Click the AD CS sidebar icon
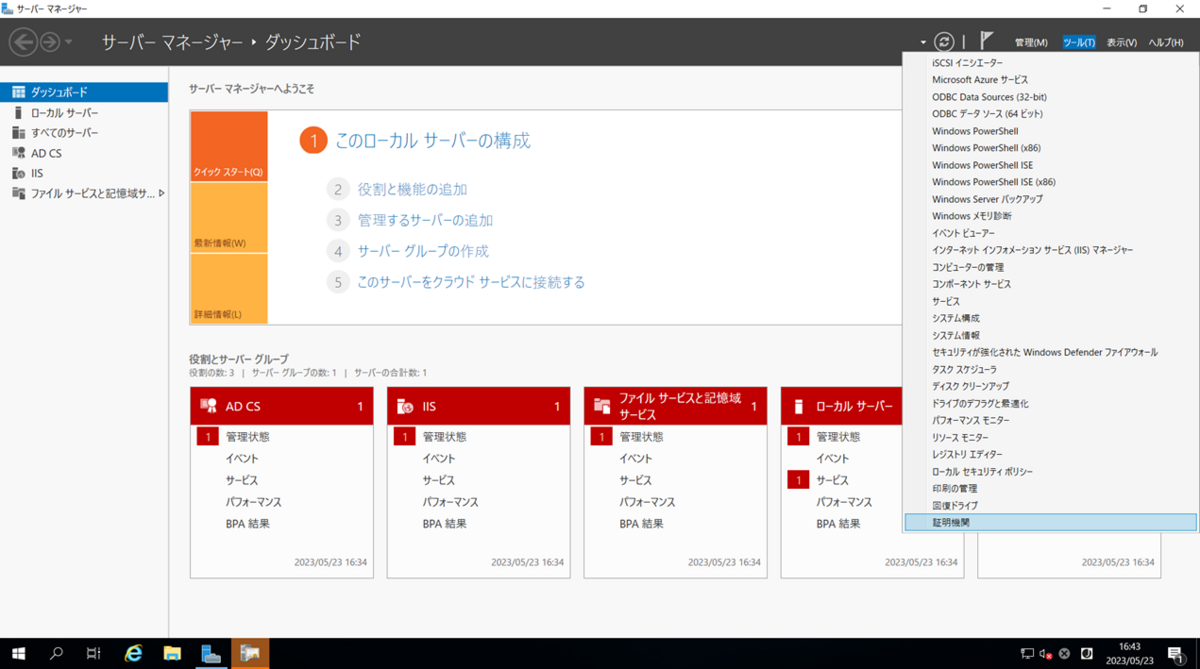The image size is (1200, 669). point(18,153)
